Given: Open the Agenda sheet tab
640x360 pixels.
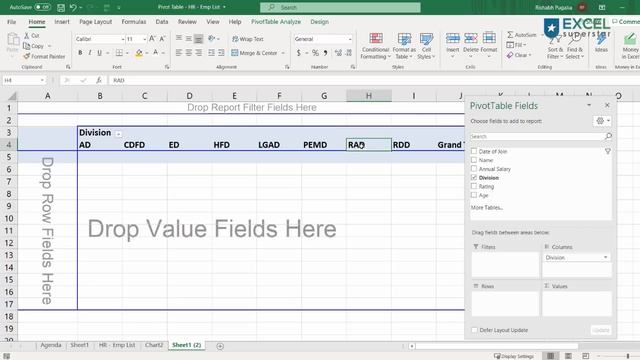Looking at the screenshot, I should (x=51, y=345).
